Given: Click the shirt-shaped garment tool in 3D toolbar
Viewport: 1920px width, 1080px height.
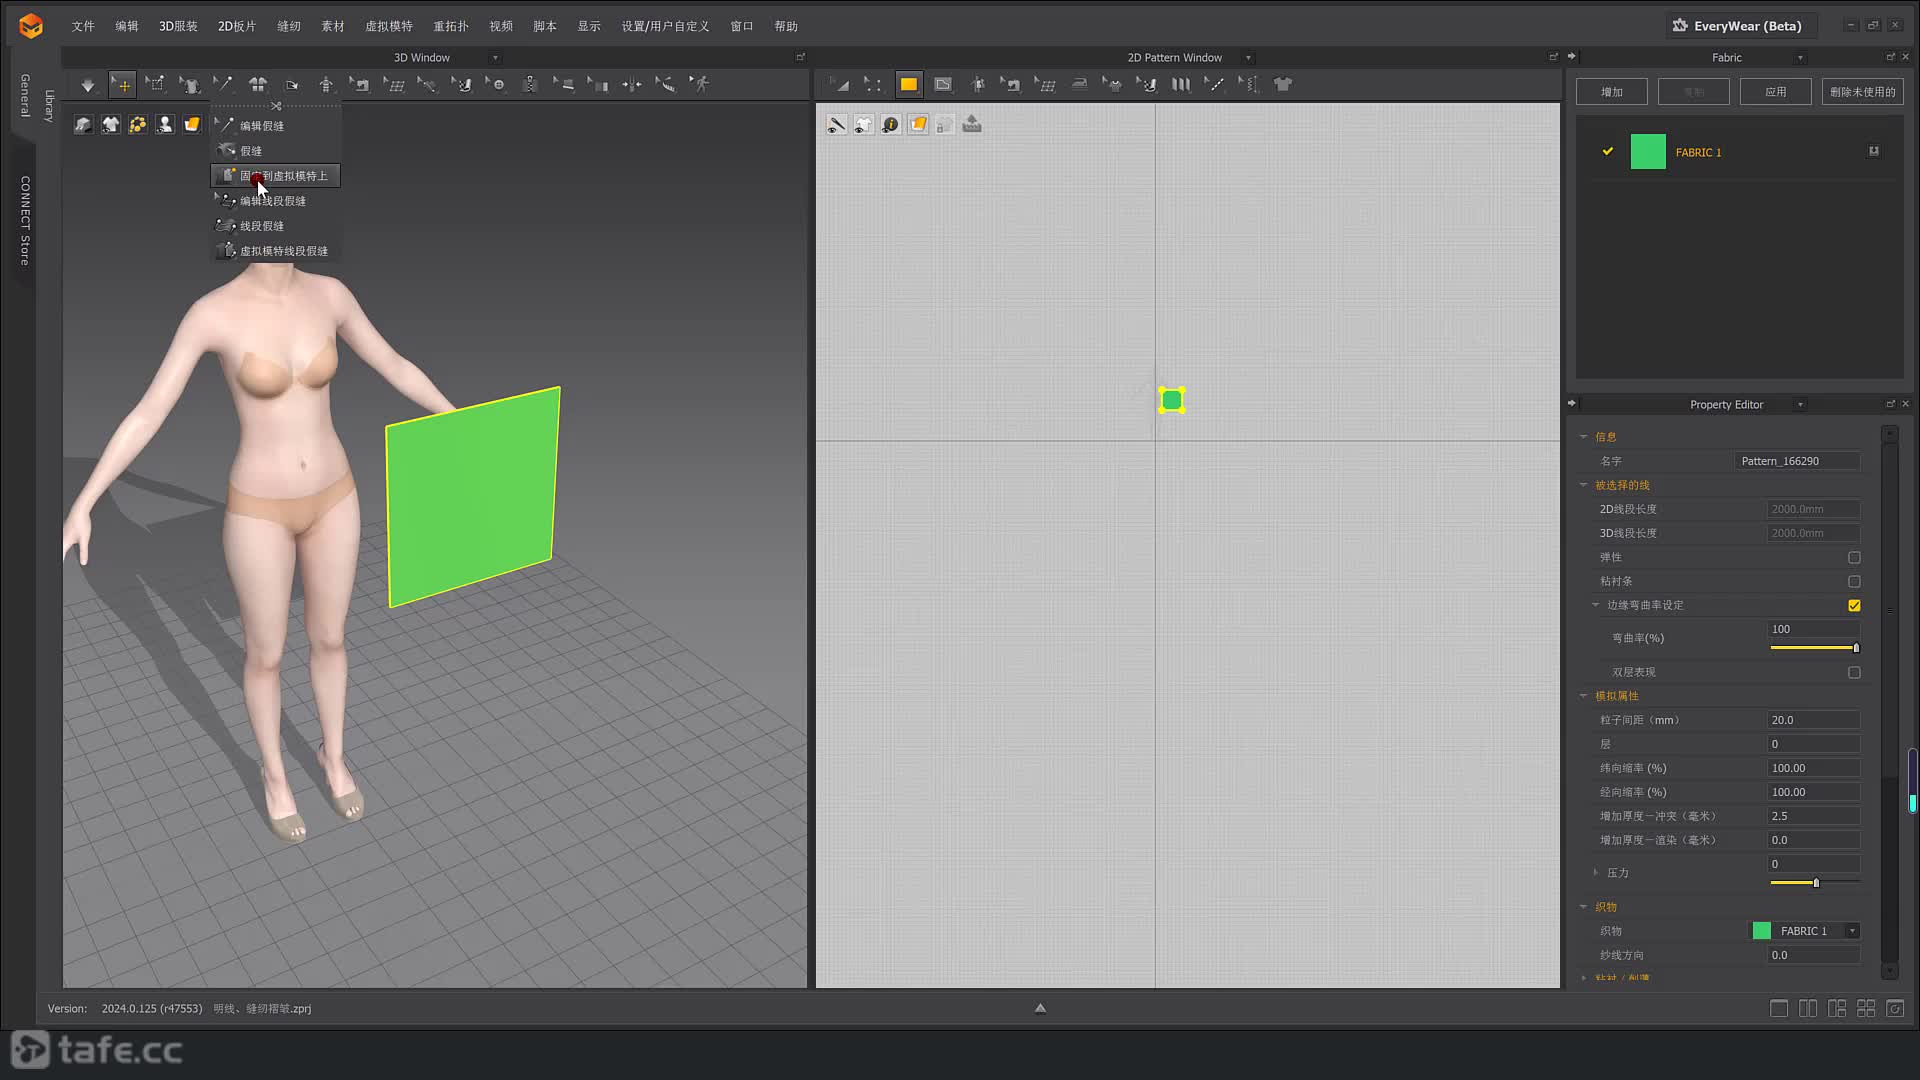Looking at the screenshot, I should (189, 85).
